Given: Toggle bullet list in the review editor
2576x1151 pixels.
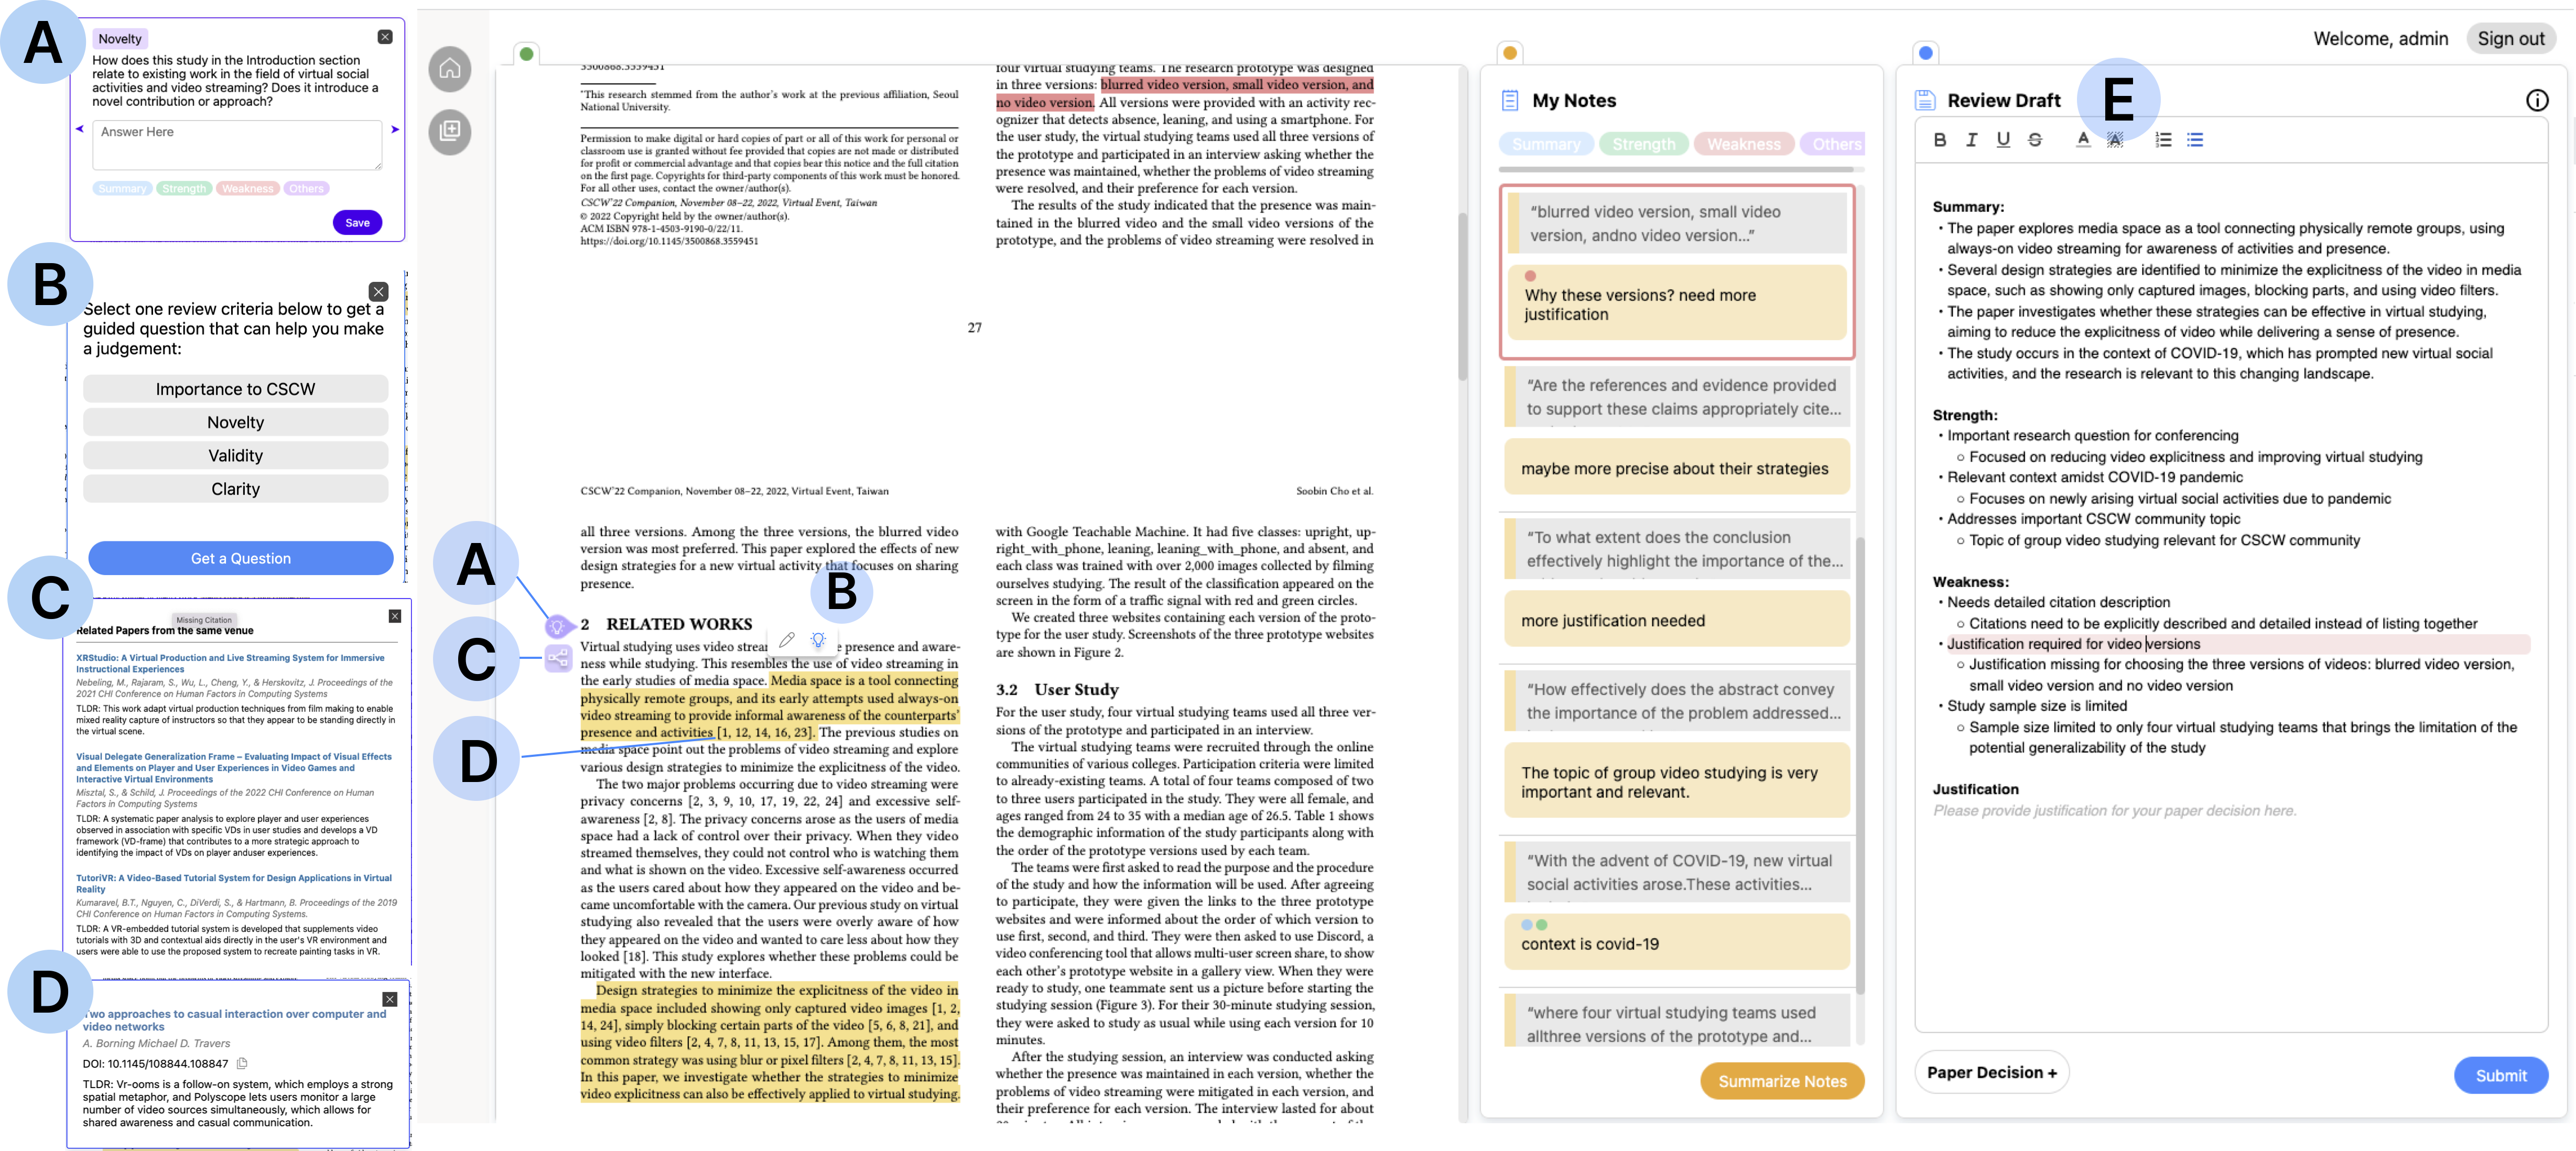Looking at the screenshot, I should [2195, 140].
